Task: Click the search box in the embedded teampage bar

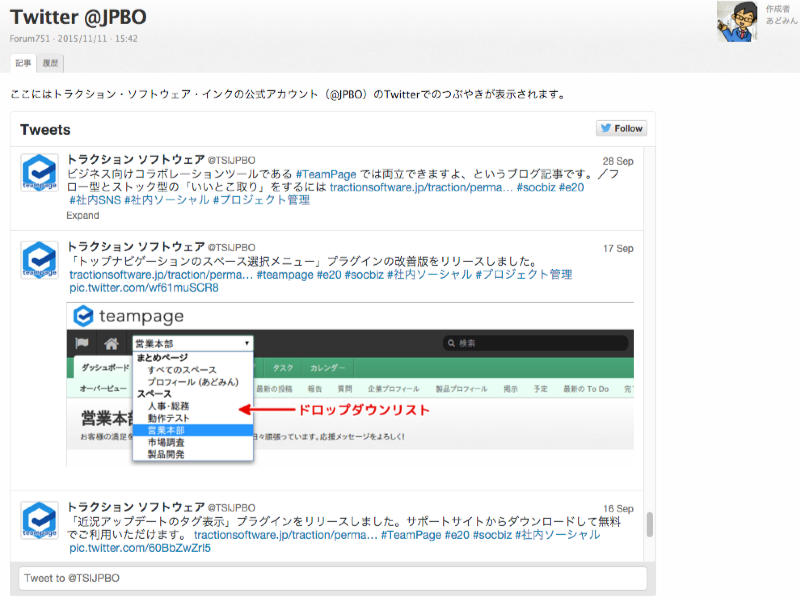Action: click(535, 343)
